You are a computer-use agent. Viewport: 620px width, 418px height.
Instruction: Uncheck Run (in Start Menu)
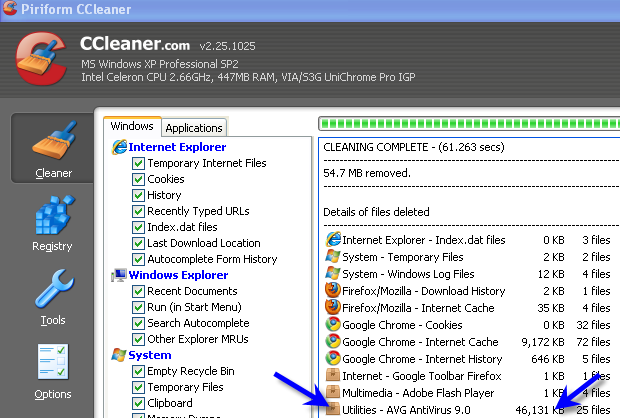[138, 307]
